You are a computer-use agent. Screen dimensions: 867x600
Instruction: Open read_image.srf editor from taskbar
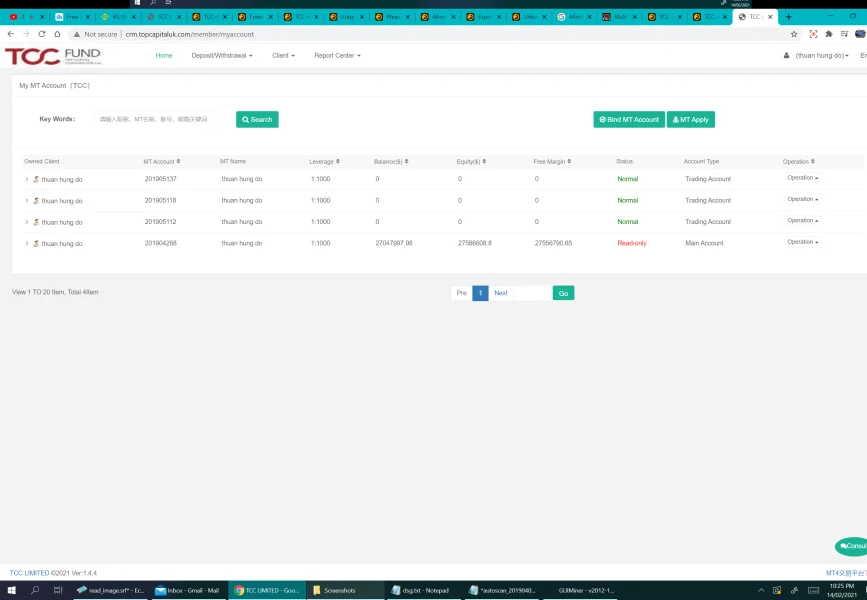[x=111, y=590]
